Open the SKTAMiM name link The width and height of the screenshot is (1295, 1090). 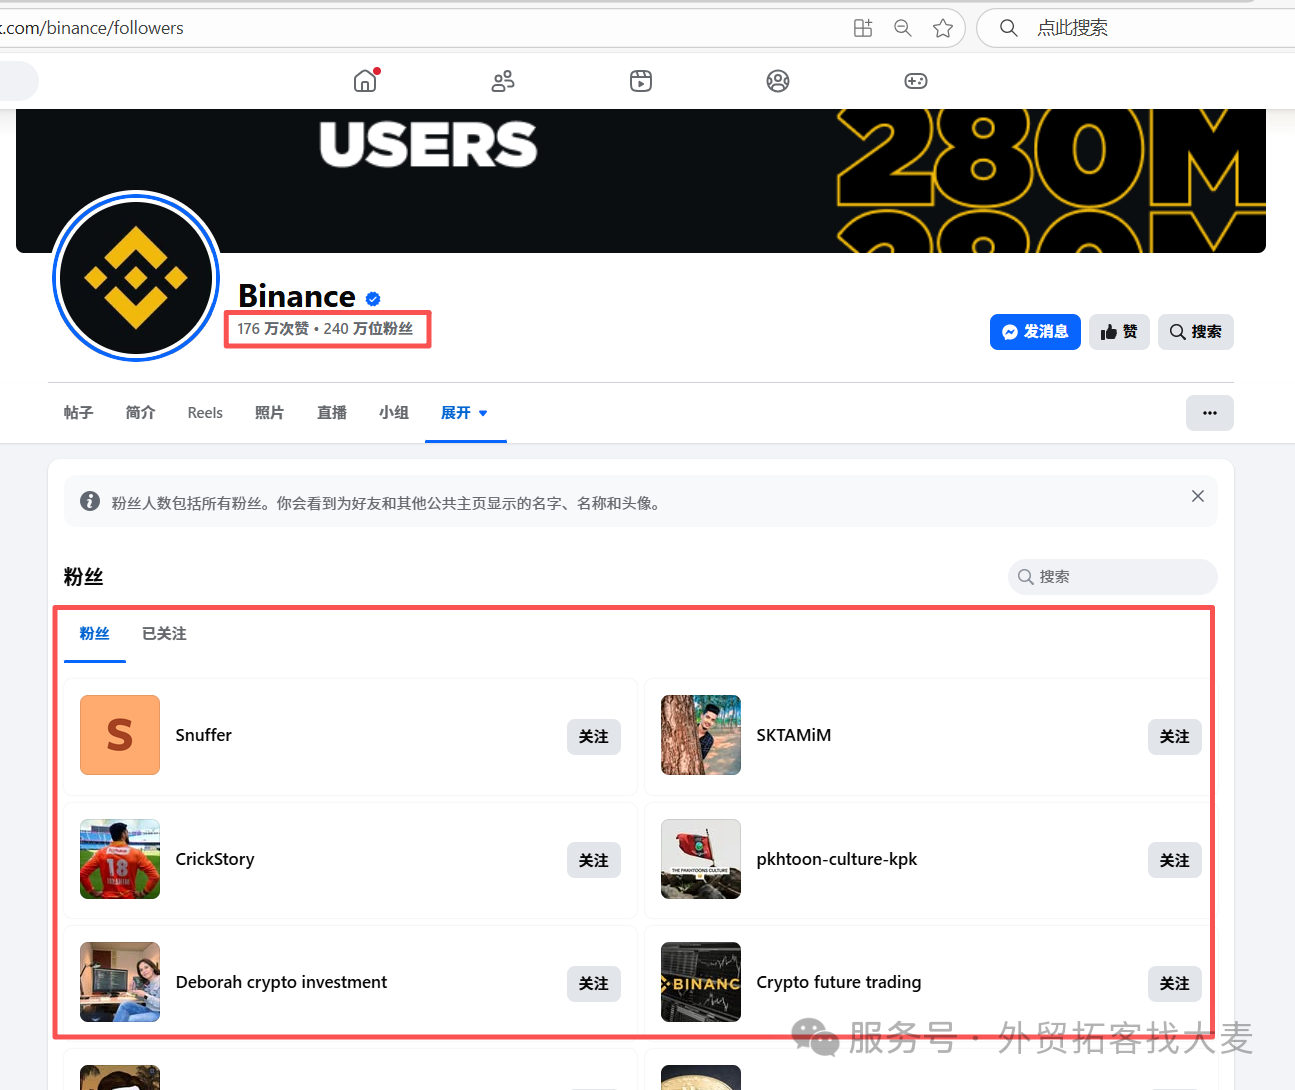(794, 735)
